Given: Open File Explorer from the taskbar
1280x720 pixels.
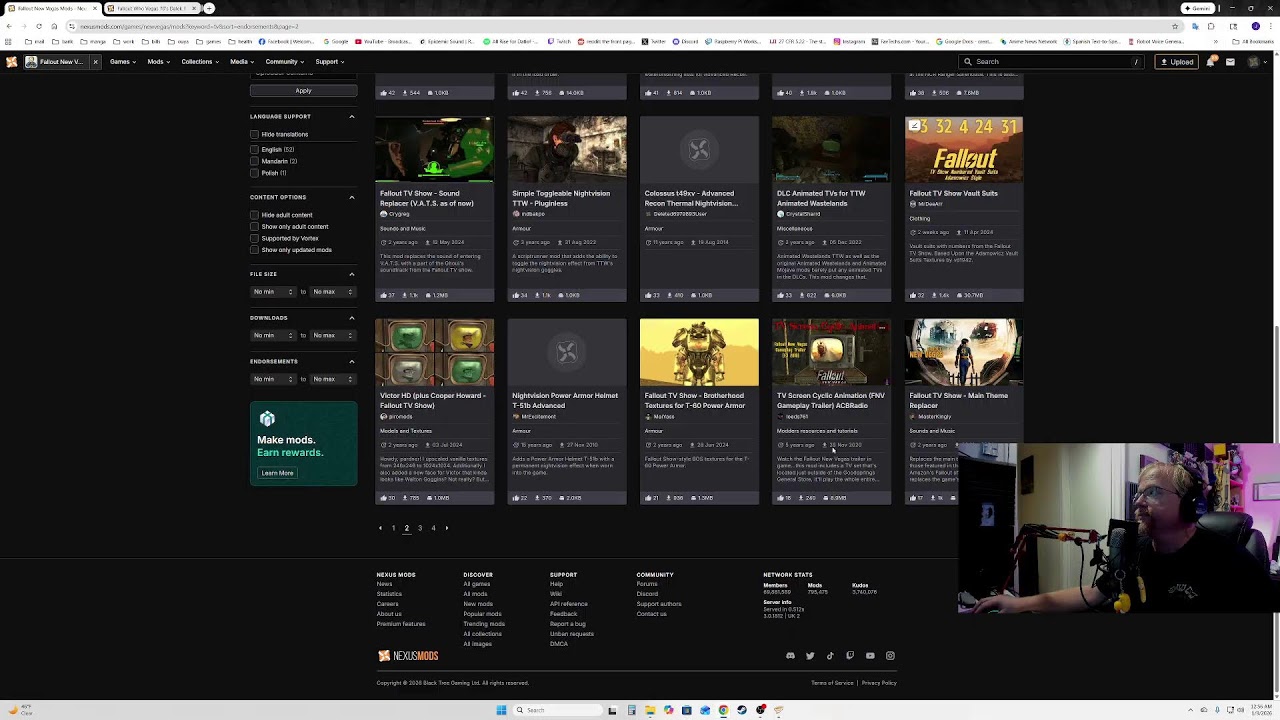Looking at the screenshot, I should [650, 710].
